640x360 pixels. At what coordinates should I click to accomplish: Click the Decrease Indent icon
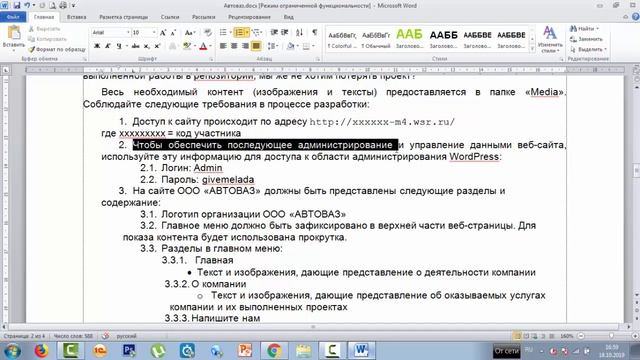pyautogui.click(x=274, y=32)
